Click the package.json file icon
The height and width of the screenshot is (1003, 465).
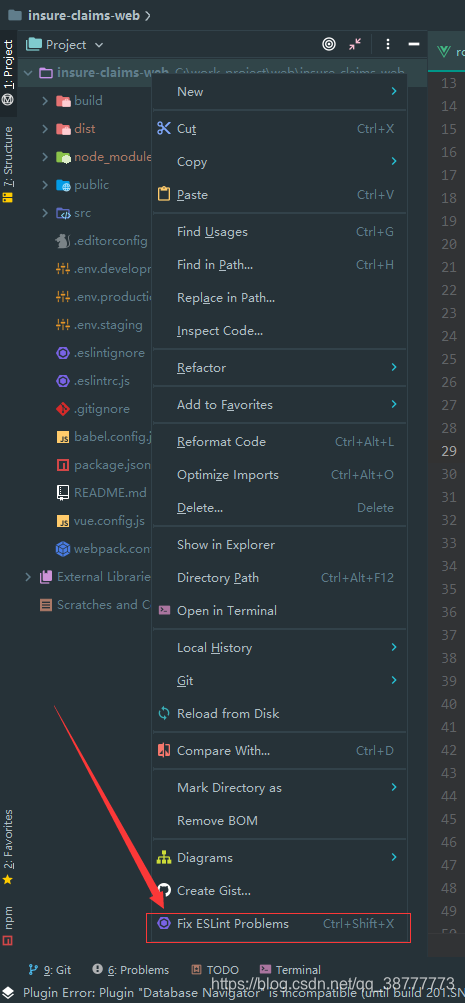pos(63,465)
